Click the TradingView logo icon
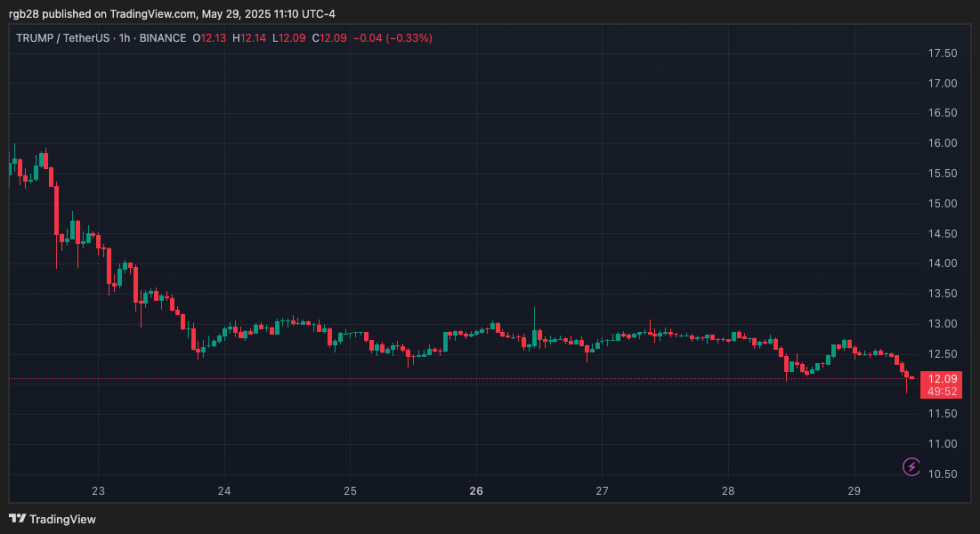 (x=17, y=519)
